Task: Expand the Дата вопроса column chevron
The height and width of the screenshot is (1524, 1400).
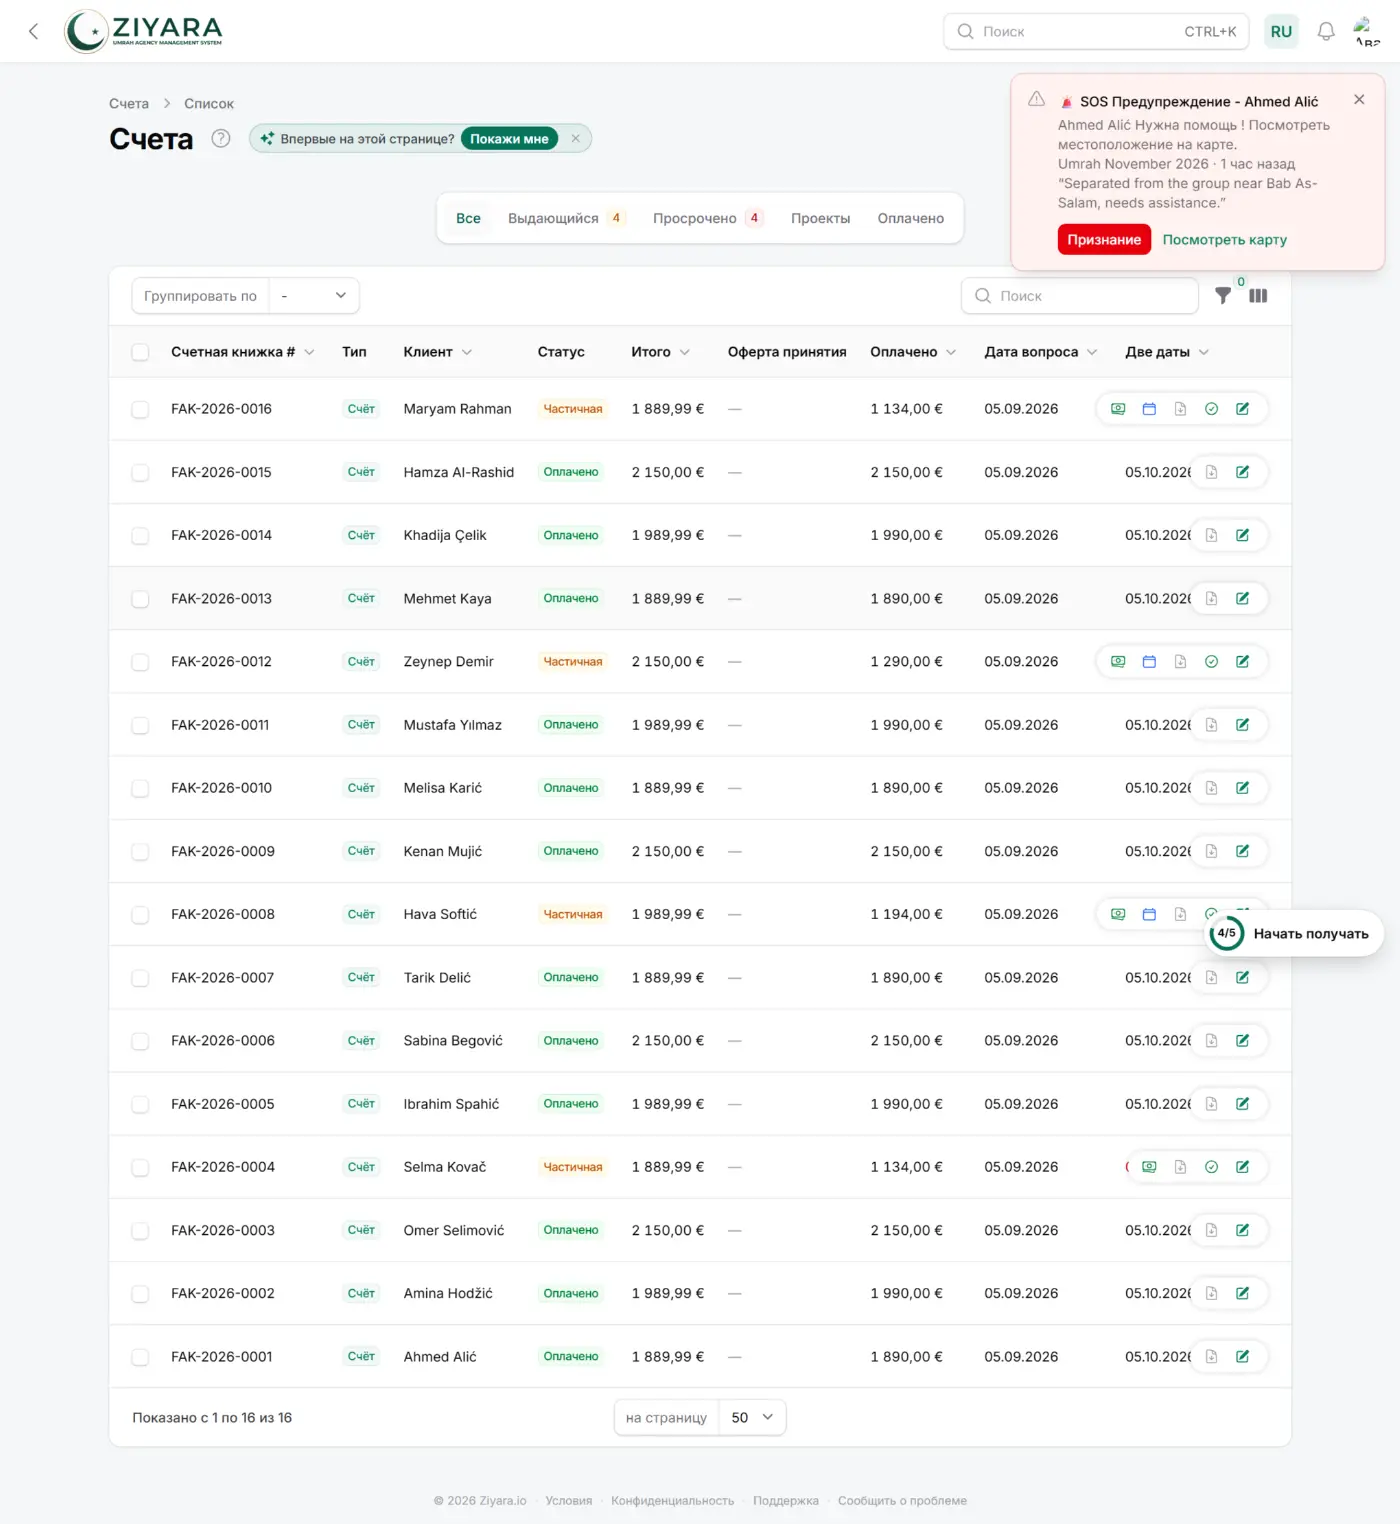Action: pos(1092,352)
